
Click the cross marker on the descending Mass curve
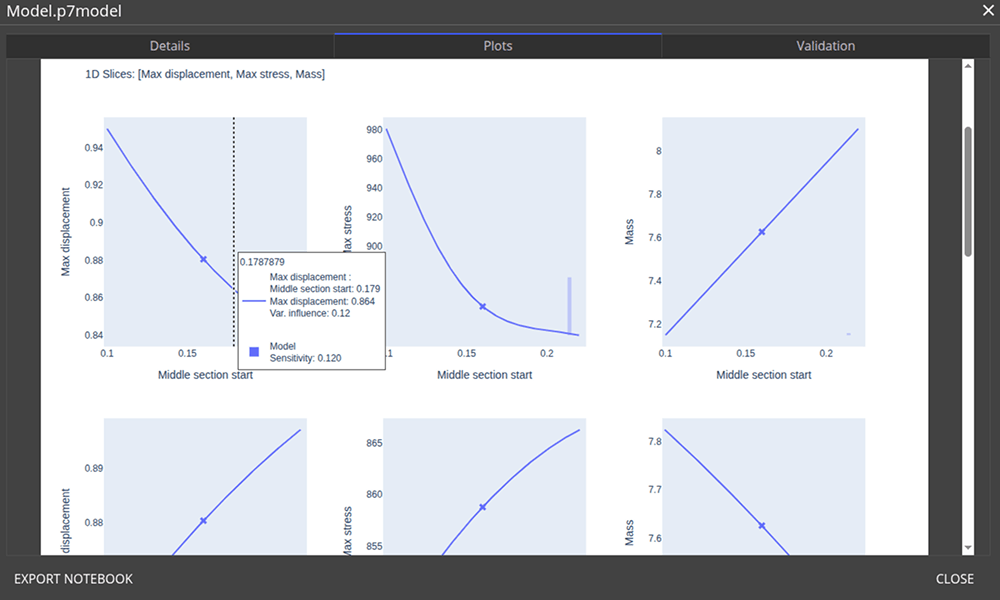coord(762,525)
